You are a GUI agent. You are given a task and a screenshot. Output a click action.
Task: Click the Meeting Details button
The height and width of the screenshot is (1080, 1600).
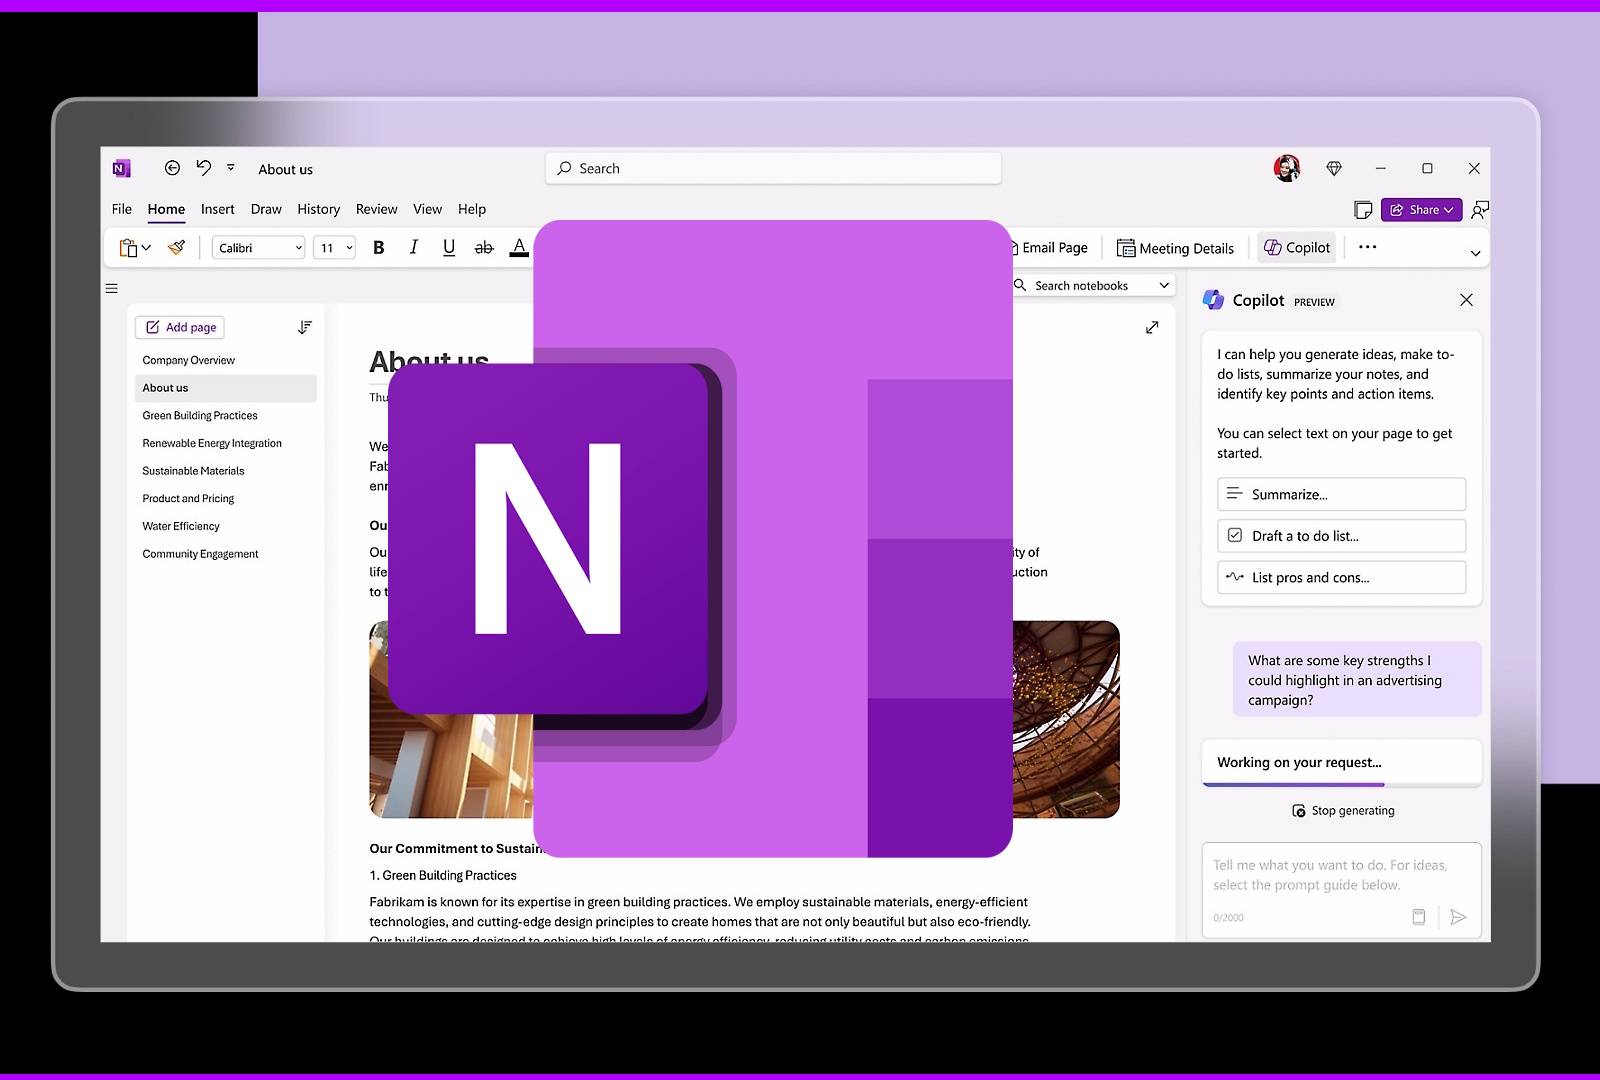coord(1175,248)
